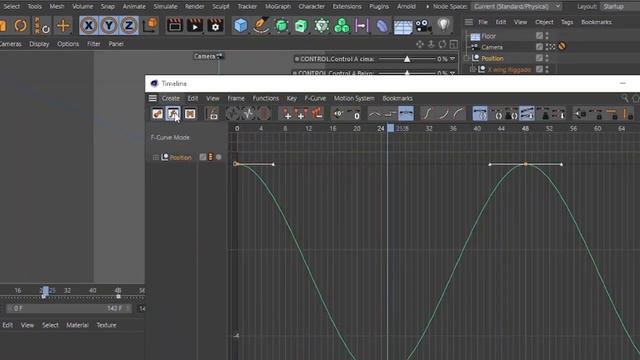Select F-curve keyframe at frame 48
The image size is (640, 360).
tap(526, 164)
